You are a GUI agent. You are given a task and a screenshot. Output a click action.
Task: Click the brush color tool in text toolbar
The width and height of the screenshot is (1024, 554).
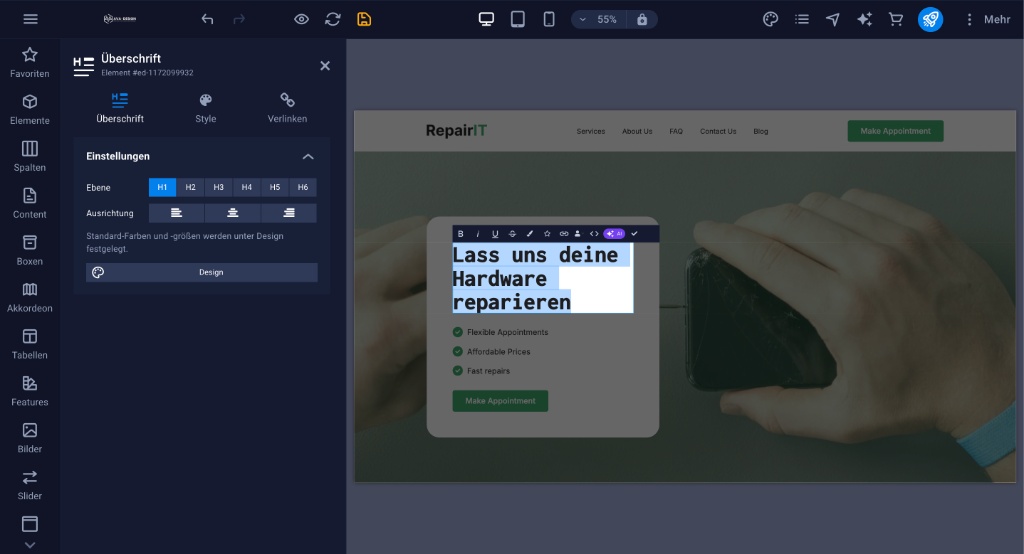click(530, 234)
